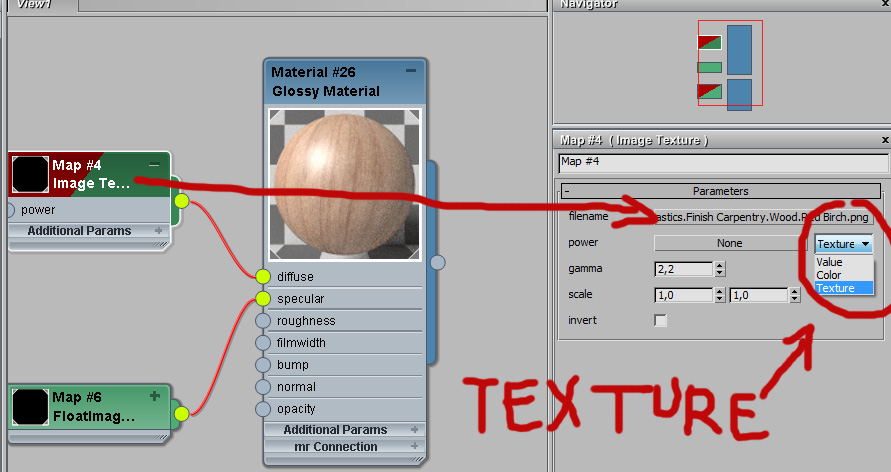The width and height of the screenshot is (891, 472).
Task: Click the second scale spinner arrows
Action: 795,295
